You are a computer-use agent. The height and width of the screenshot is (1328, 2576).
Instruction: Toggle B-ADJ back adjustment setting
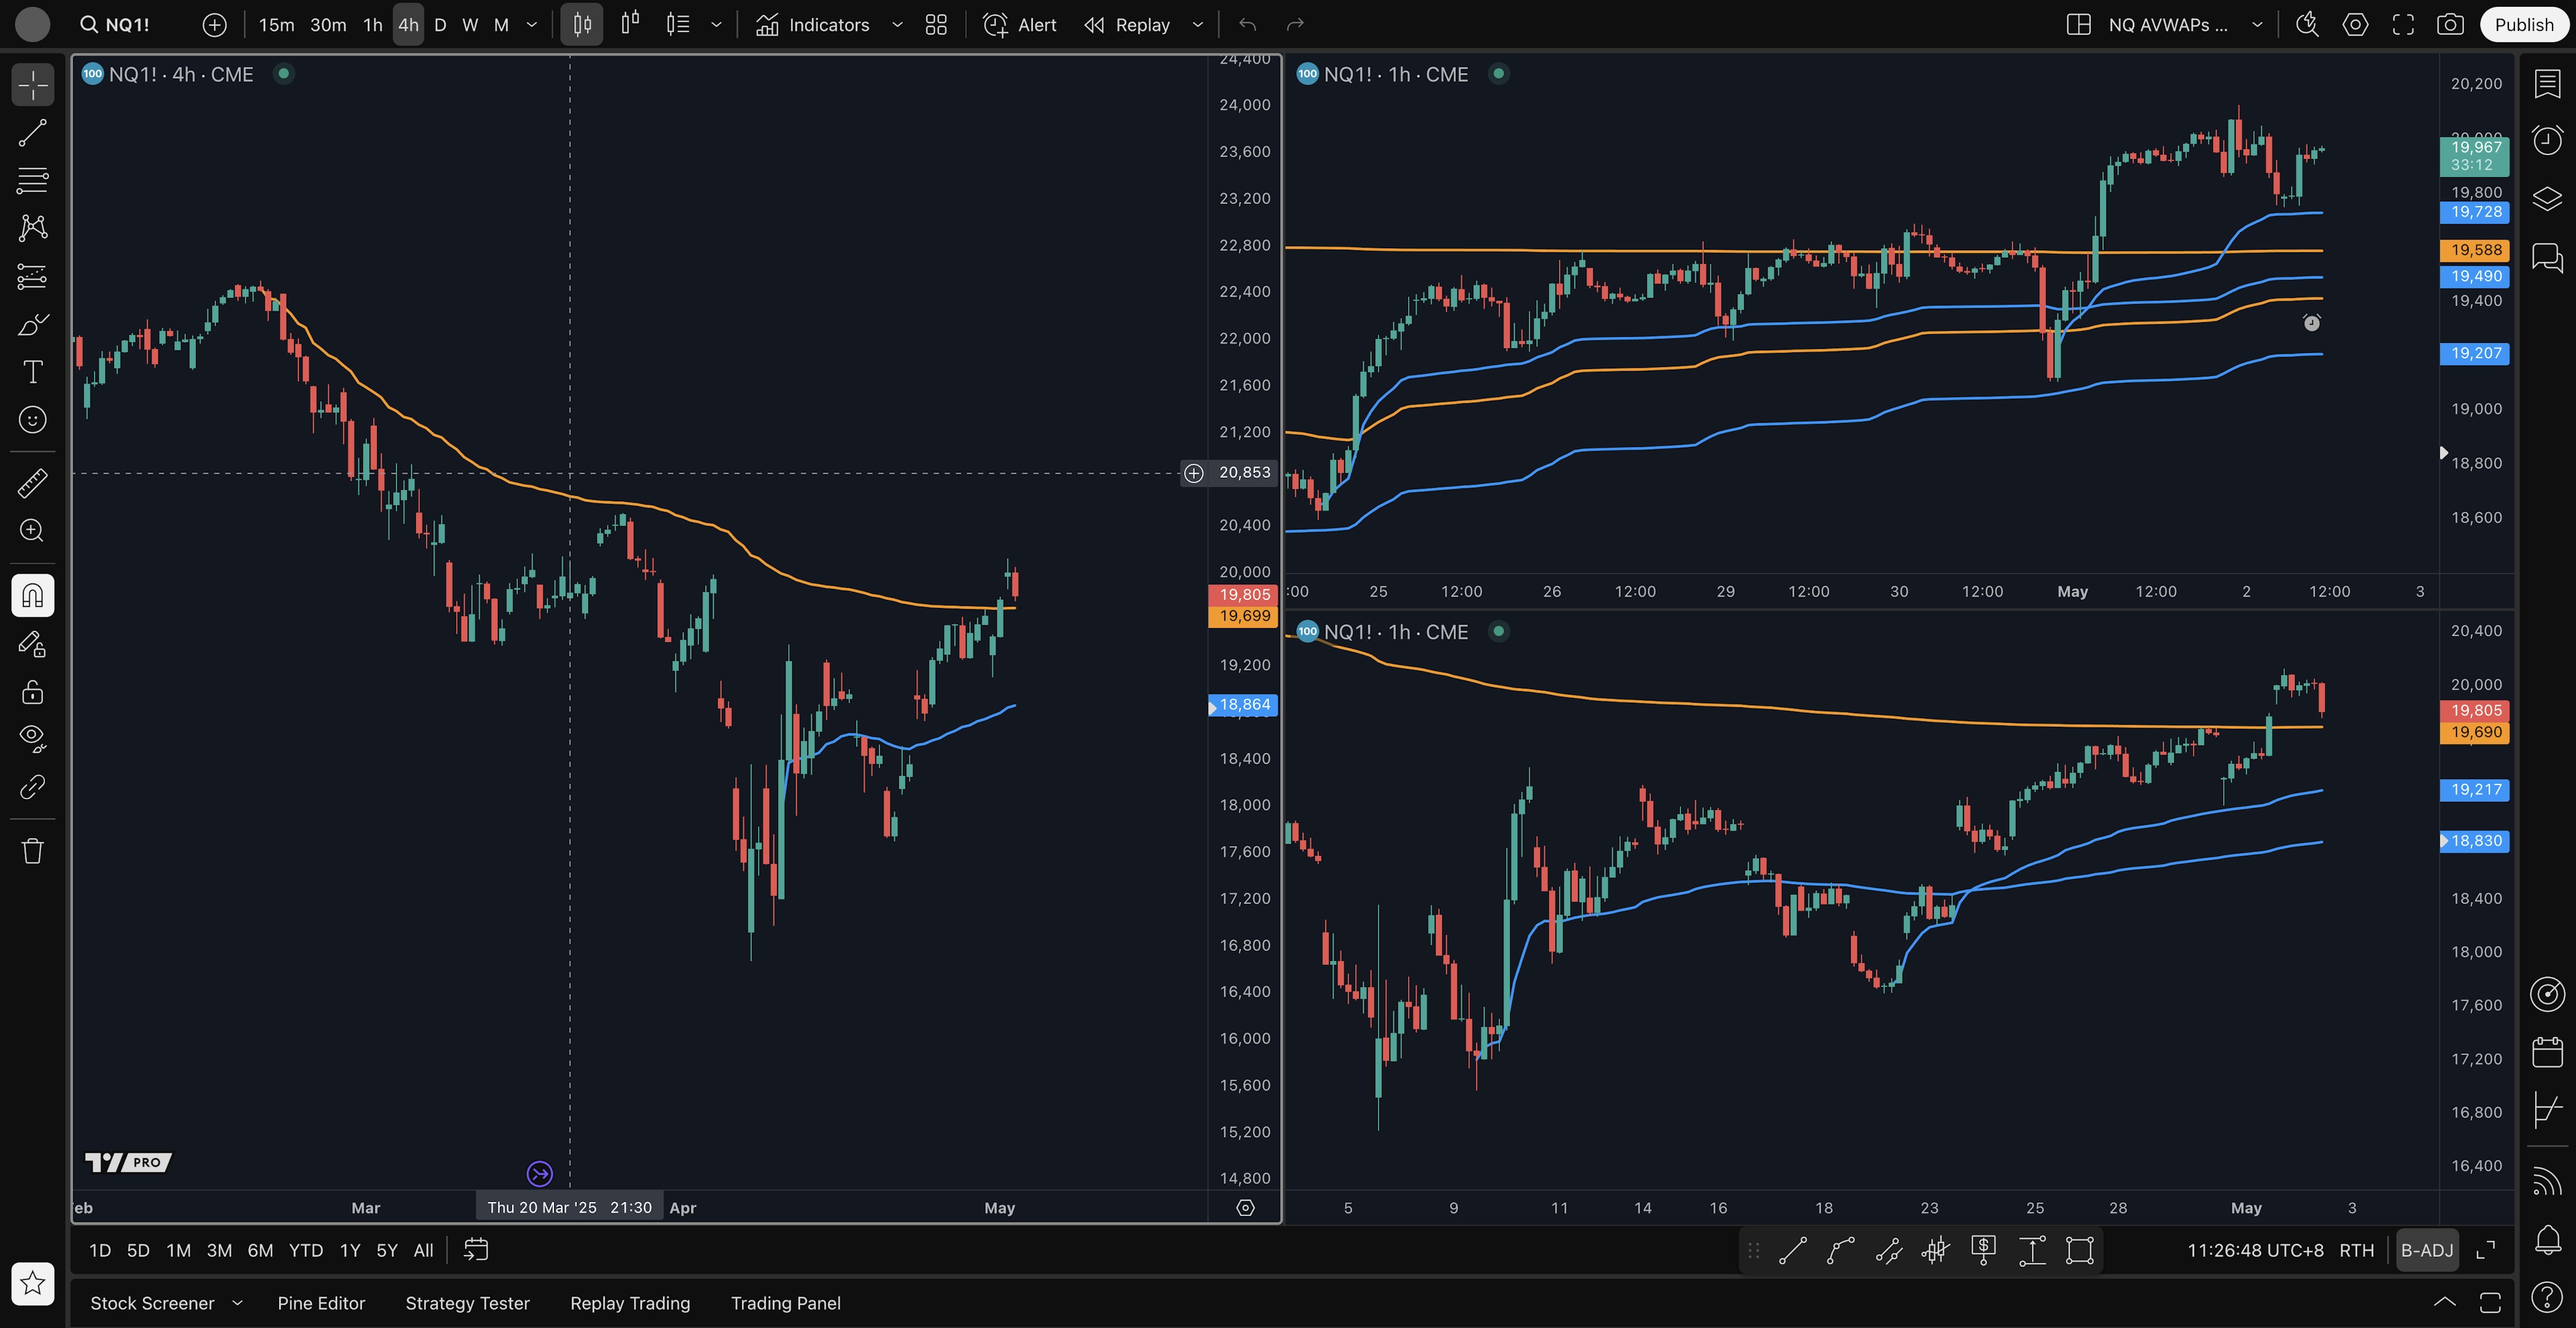pos(2427,1250)
